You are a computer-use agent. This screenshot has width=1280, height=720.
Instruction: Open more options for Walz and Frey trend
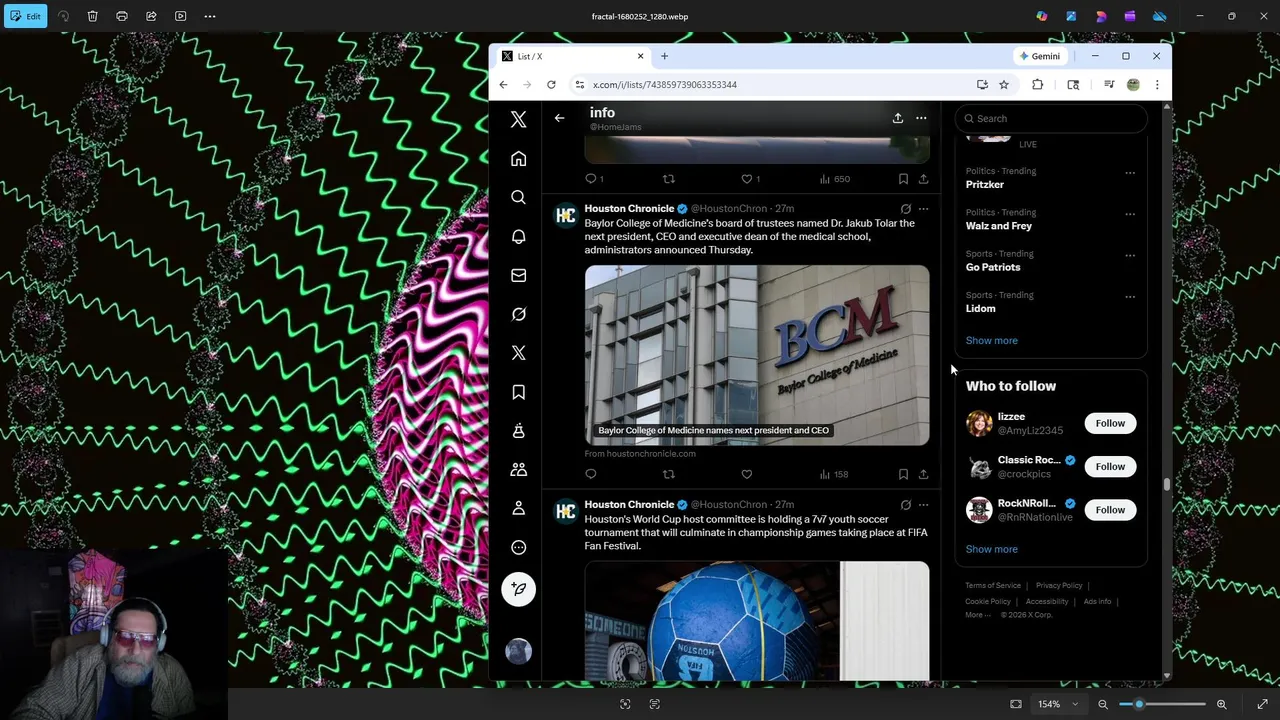1130,214
